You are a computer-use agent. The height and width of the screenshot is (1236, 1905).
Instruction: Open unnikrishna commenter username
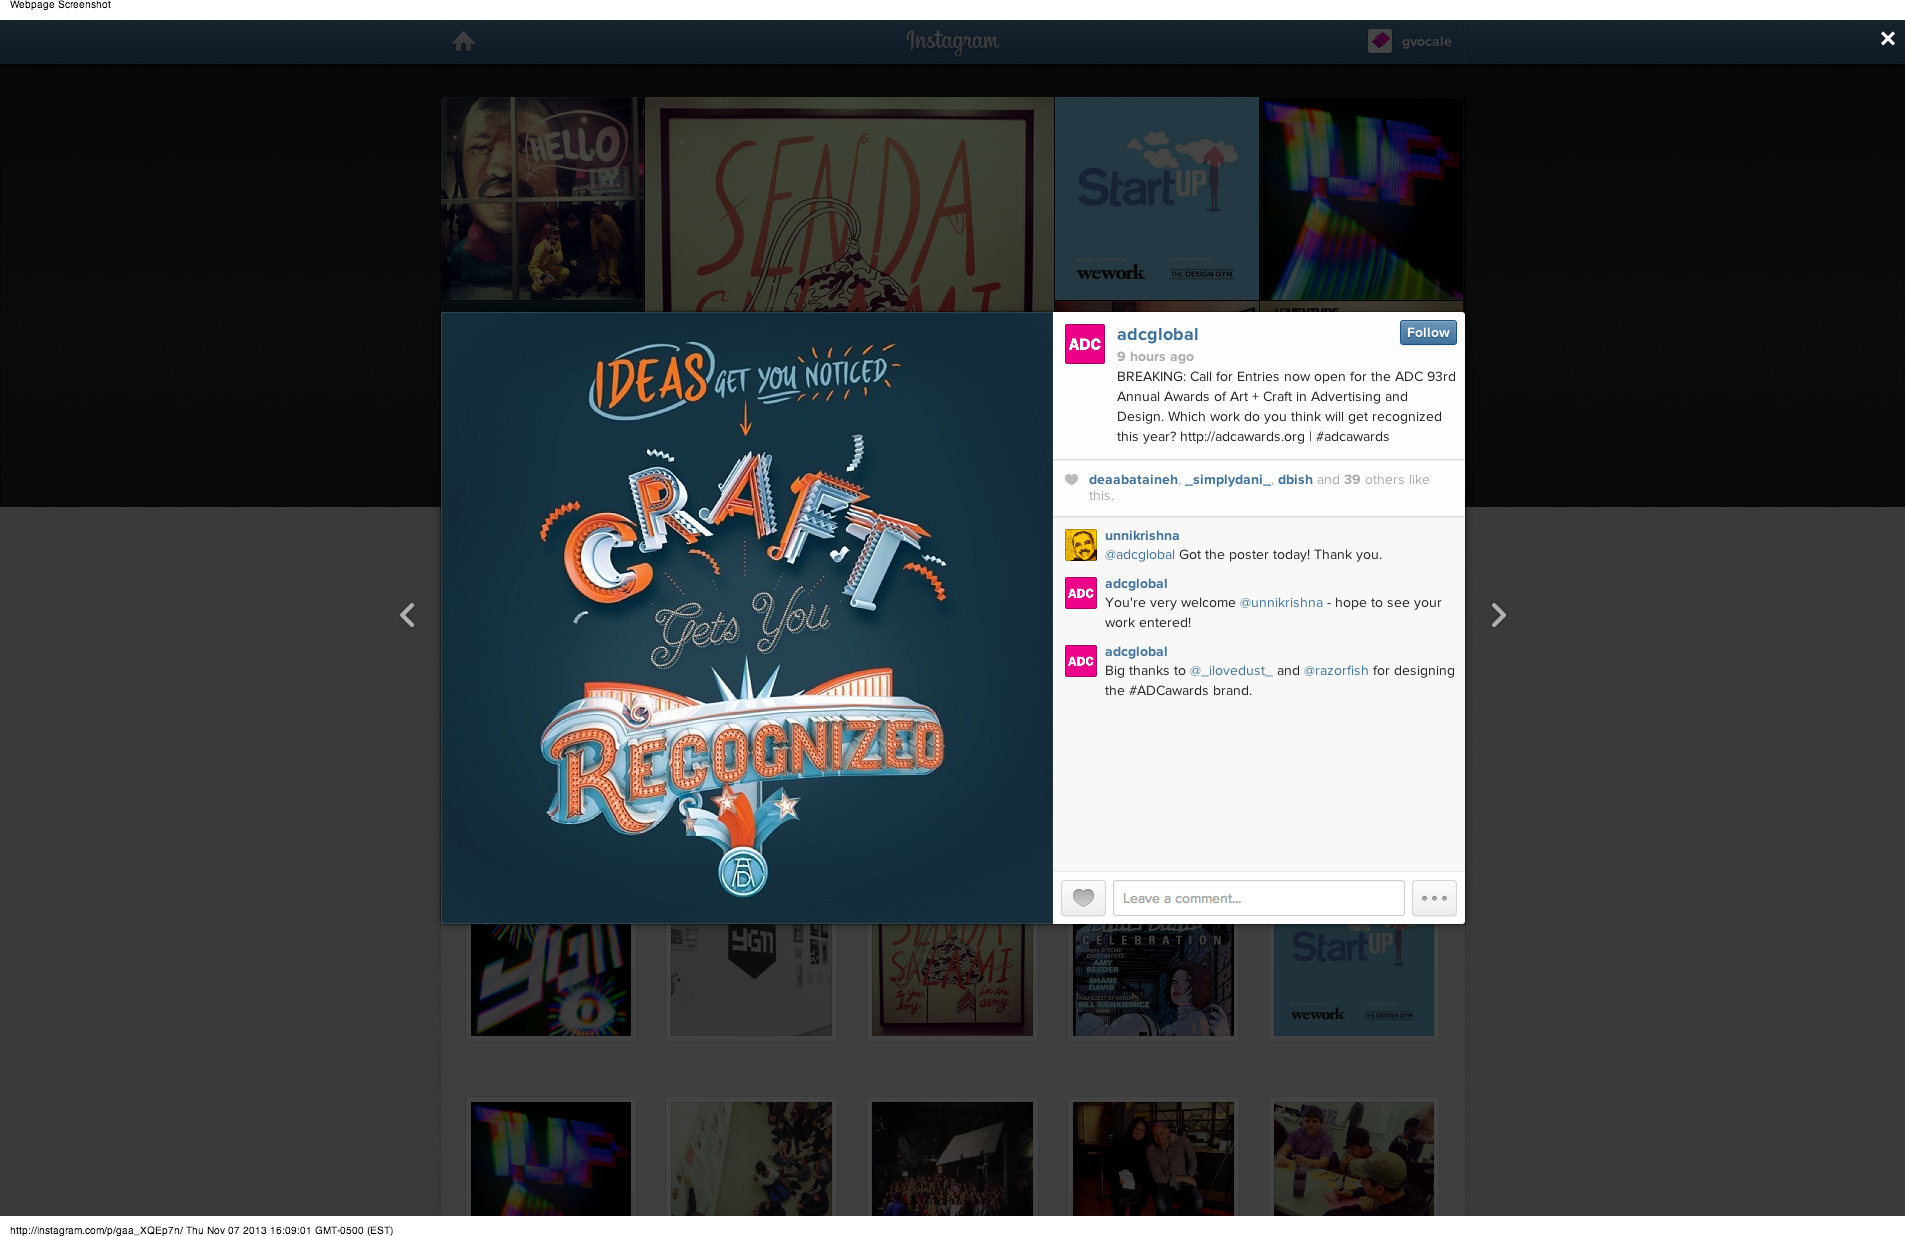[1142, 536]
